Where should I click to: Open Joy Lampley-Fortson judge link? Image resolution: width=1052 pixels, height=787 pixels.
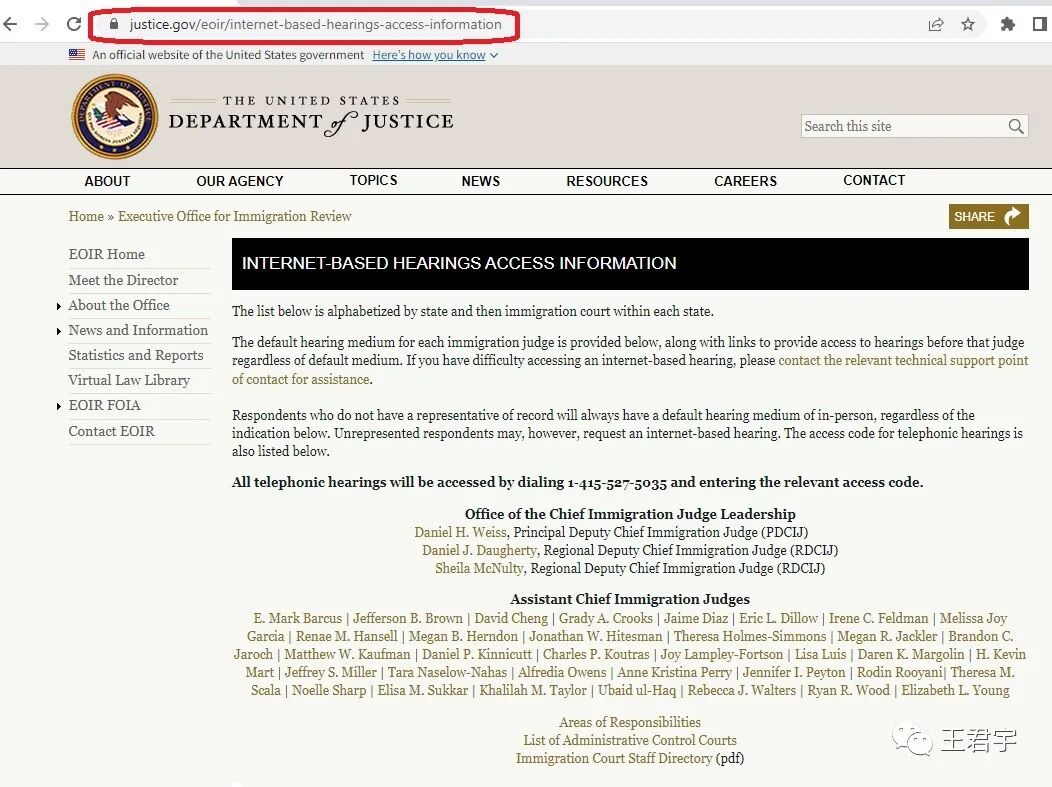tap(722, 655)
